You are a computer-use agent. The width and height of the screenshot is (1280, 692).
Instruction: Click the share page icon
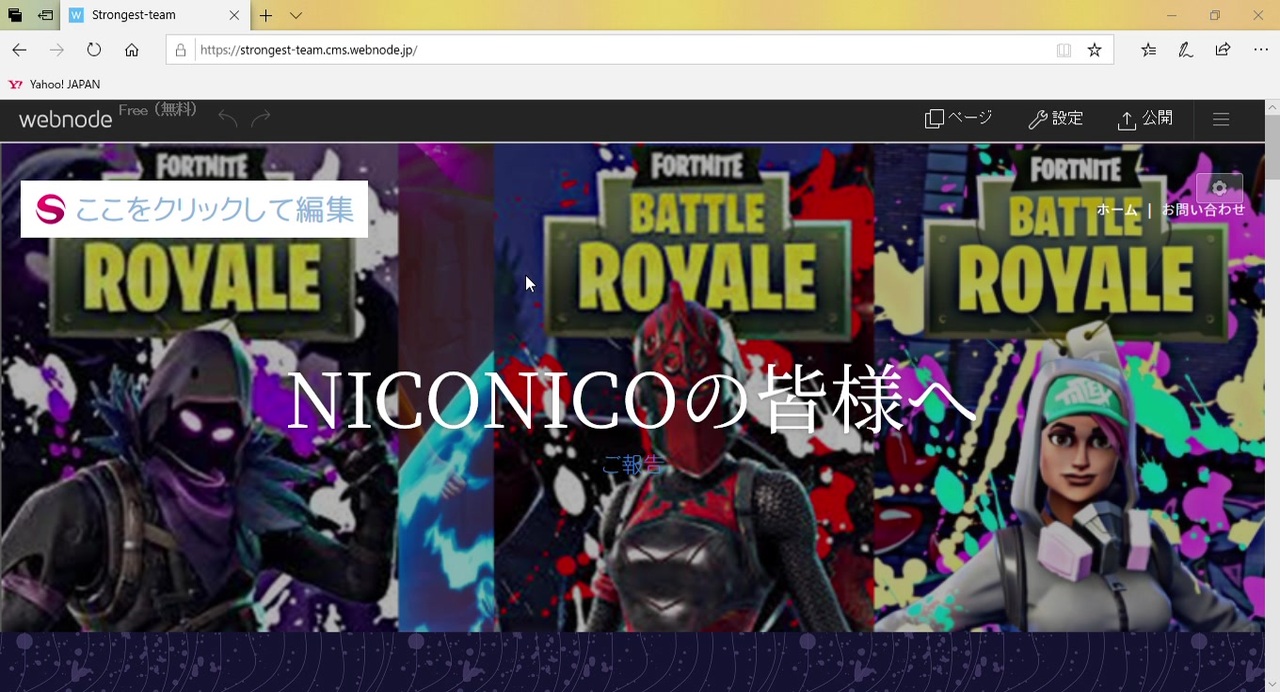[x=1222, y=50]
